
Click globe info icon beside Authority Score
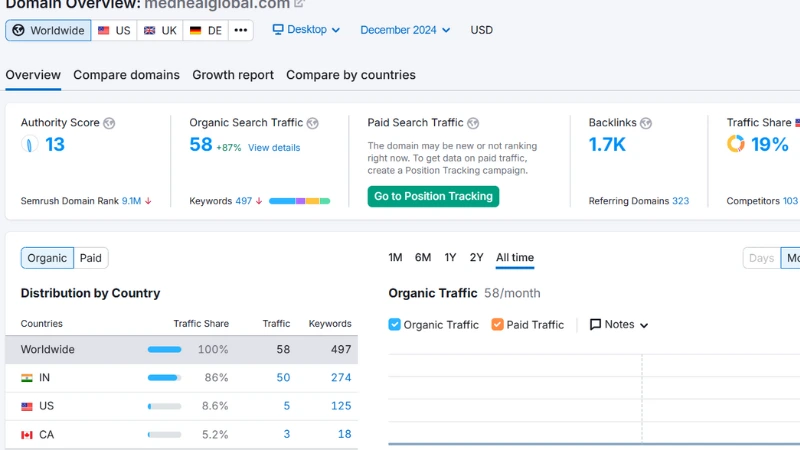point(109,123)
